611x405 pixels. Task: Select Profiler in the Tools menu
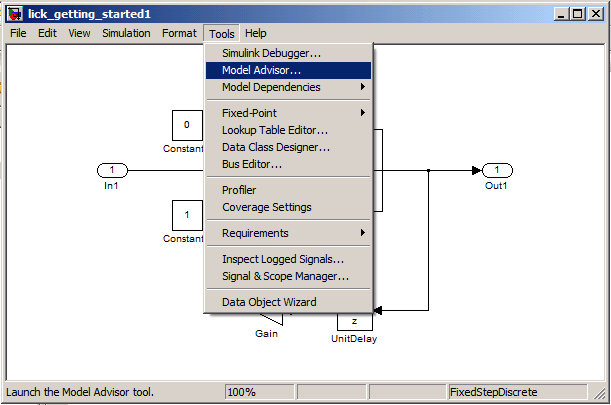(288, 190)
